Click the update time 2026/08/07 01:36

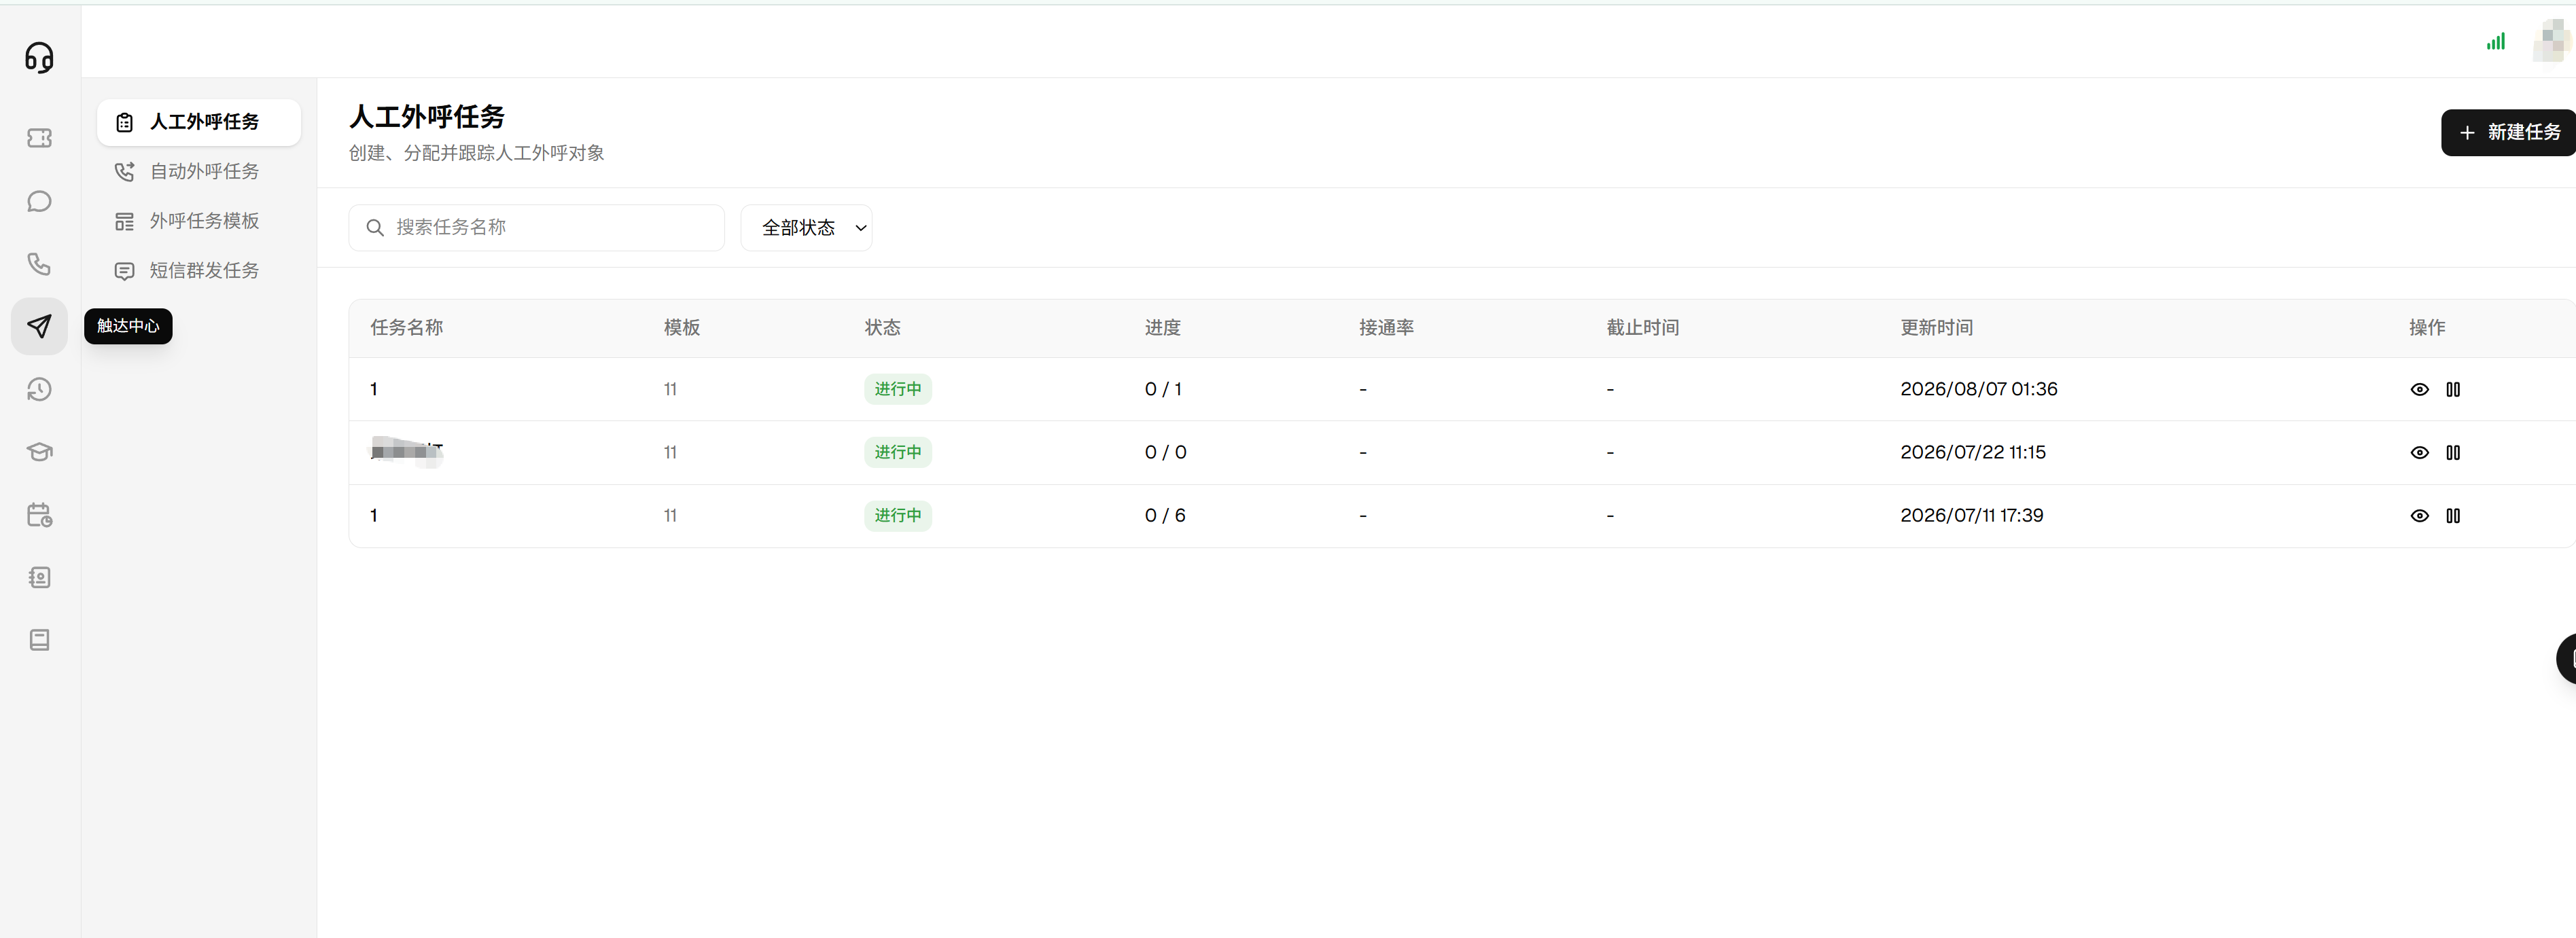click(1979, 389)
